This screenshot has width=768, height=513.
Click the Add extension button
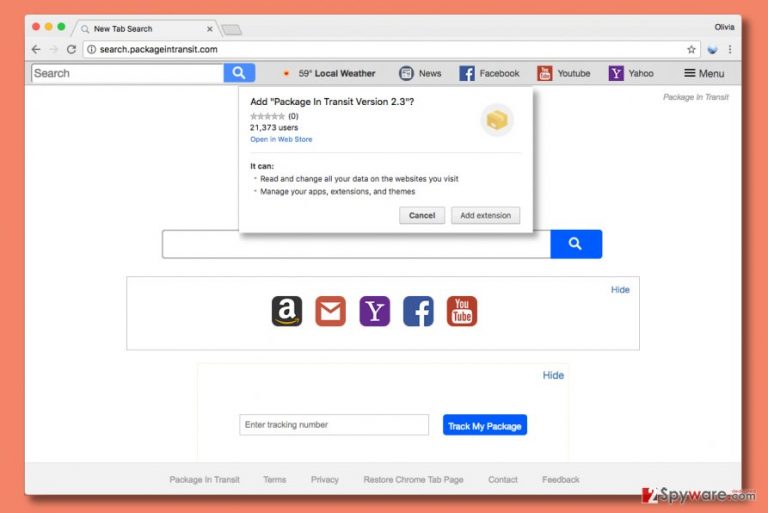(485, 216)
